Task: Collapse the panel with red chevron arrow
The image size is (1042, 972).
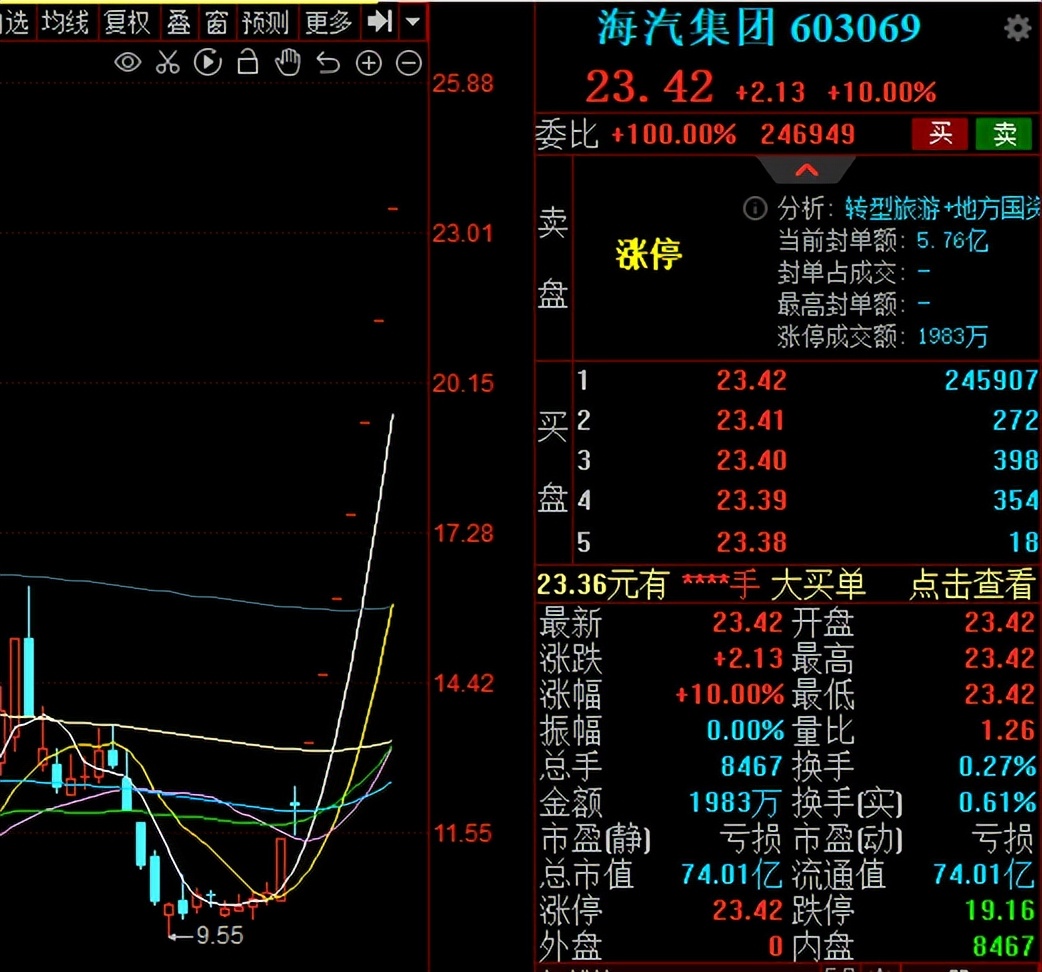Action: point(807,170)
